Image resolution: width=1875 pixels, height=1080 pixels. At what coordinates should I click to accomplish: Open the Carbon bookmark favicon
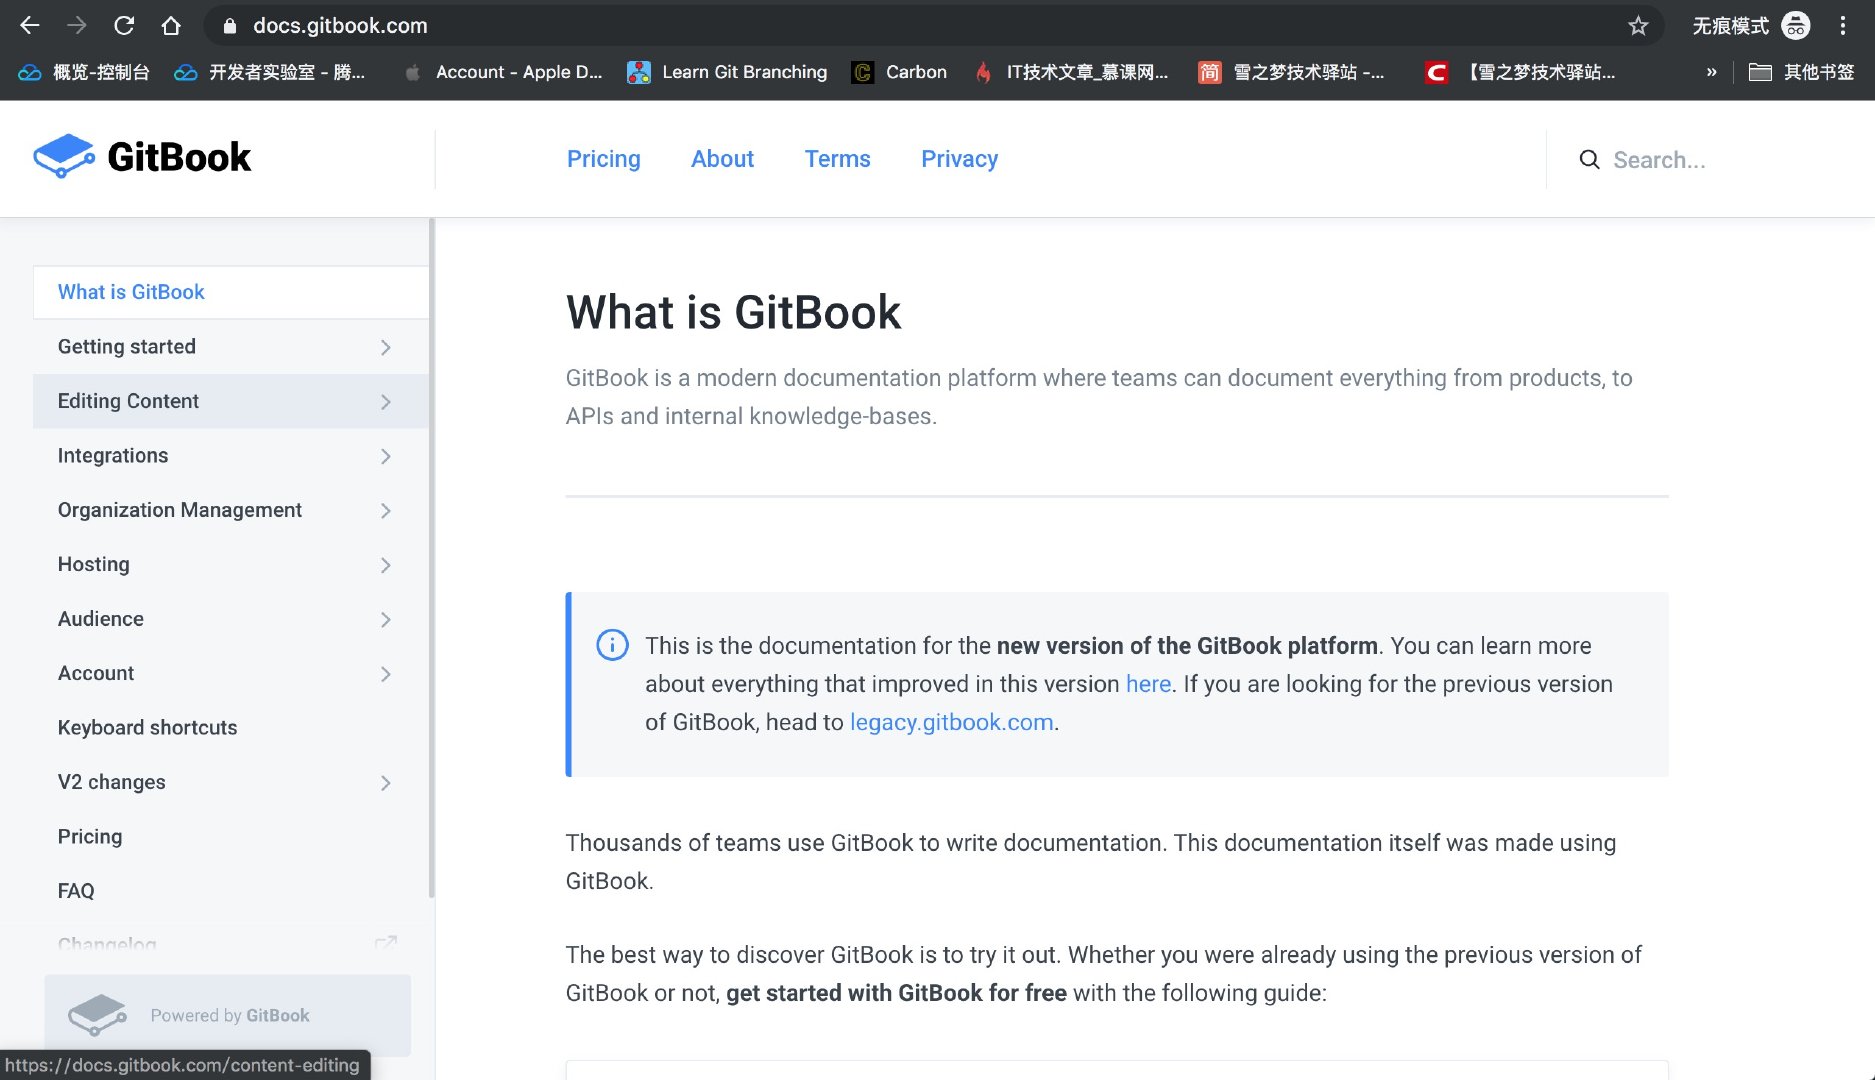pos(861,72)
